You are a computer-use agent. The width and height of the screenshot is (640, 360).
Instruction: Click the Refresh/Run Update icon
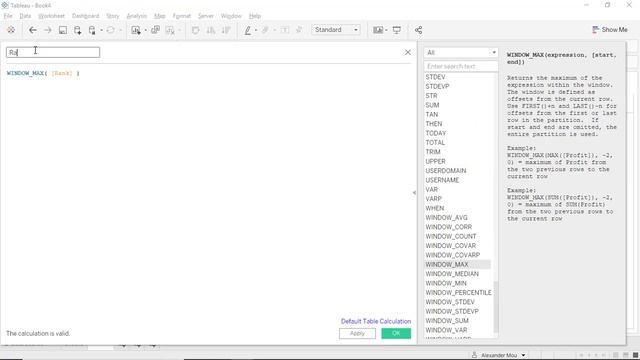pos(110,30)
